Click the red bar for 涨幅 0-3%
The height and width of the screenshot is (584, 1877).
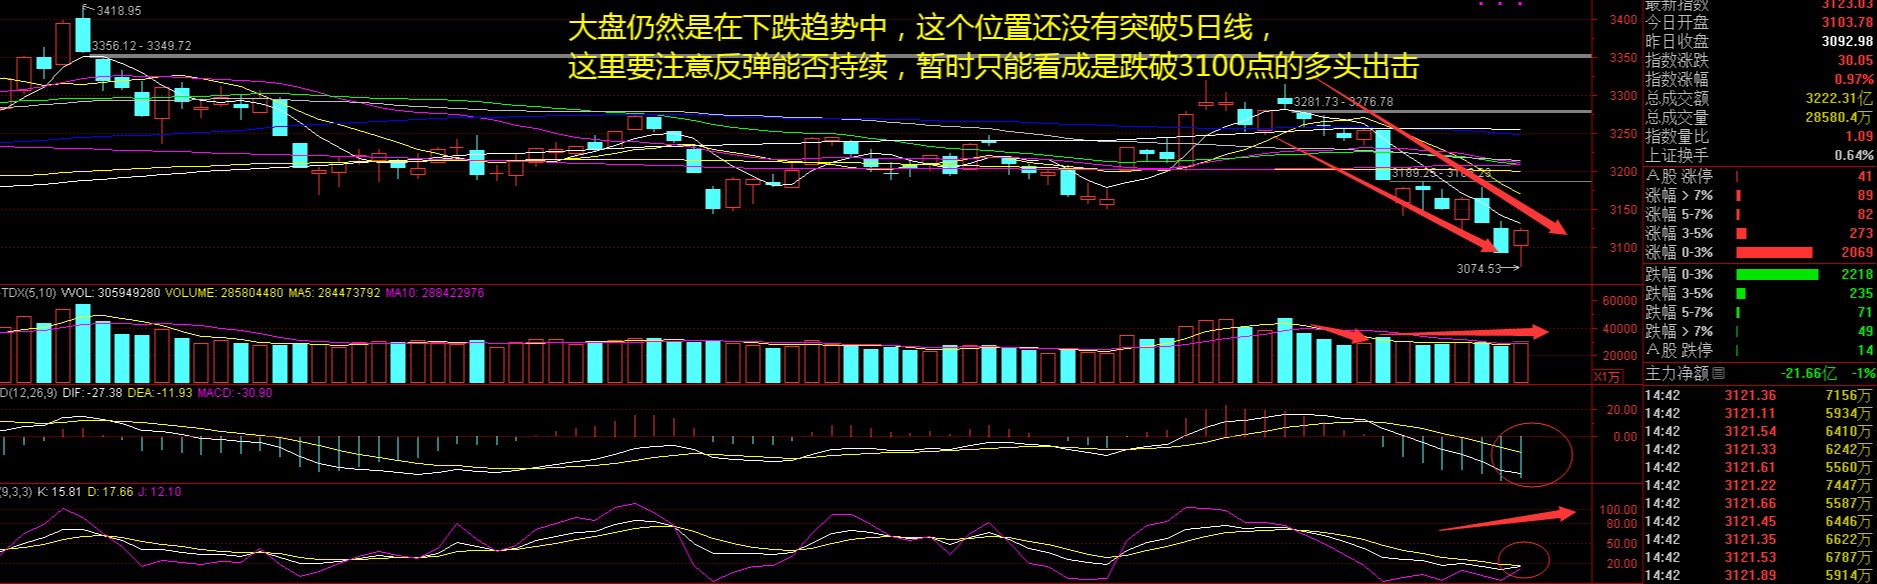[1774, 253]
